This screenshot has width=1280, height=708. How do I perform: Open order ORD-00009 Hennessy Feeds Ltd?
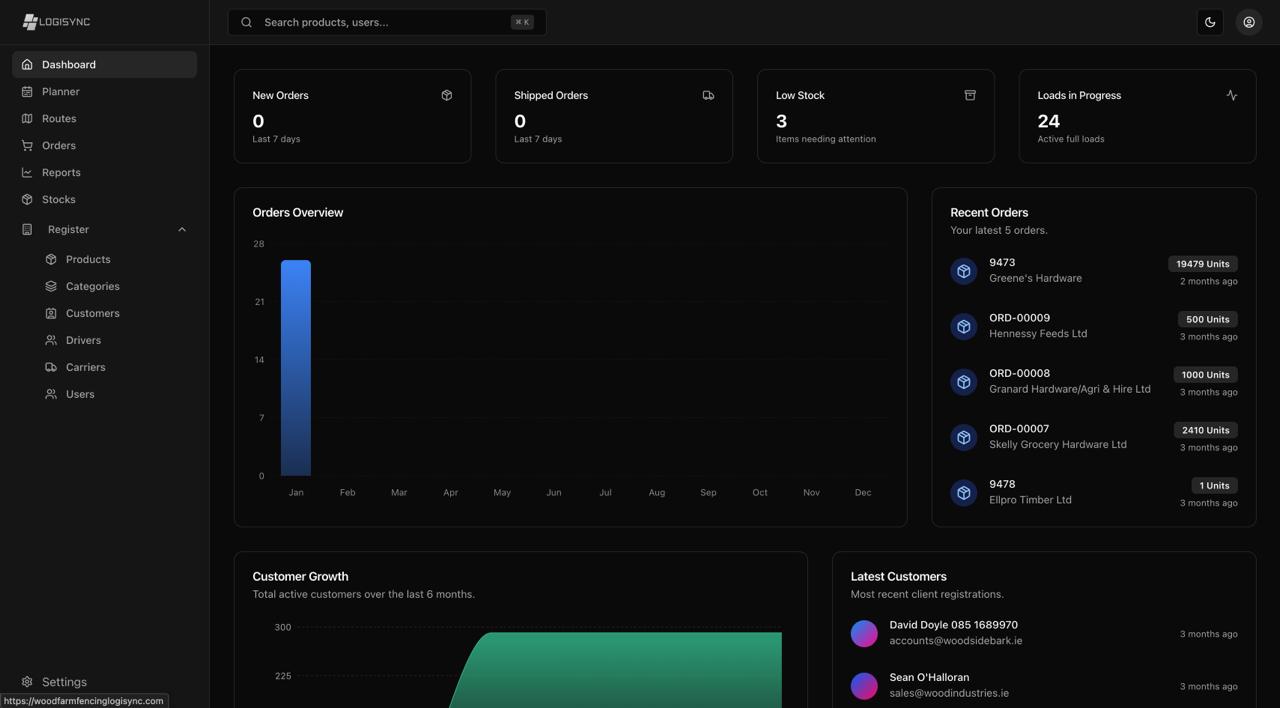coord(1094,326)
